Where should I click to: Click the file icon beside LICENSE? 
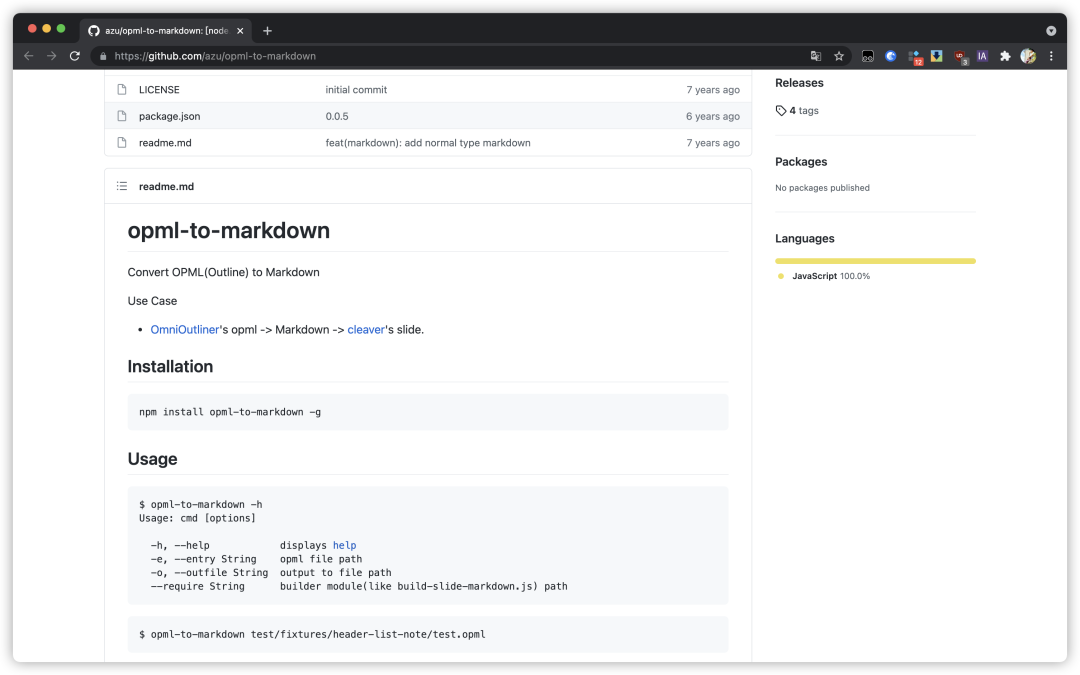click(x=122, y=89)
